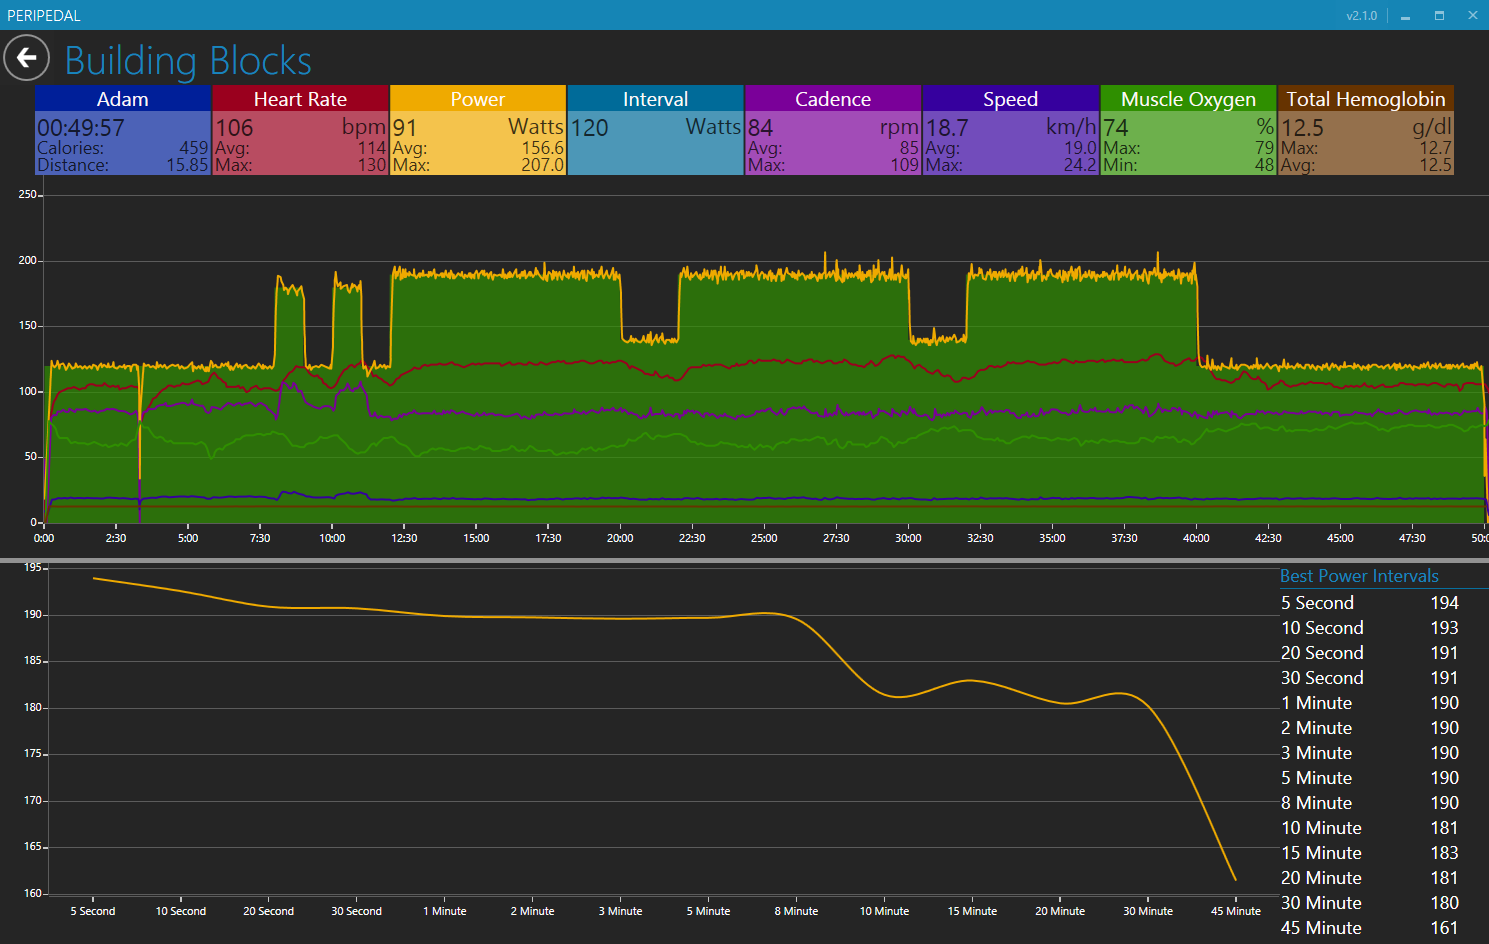Toggle the Heart Rate tile header

(300, 99)
